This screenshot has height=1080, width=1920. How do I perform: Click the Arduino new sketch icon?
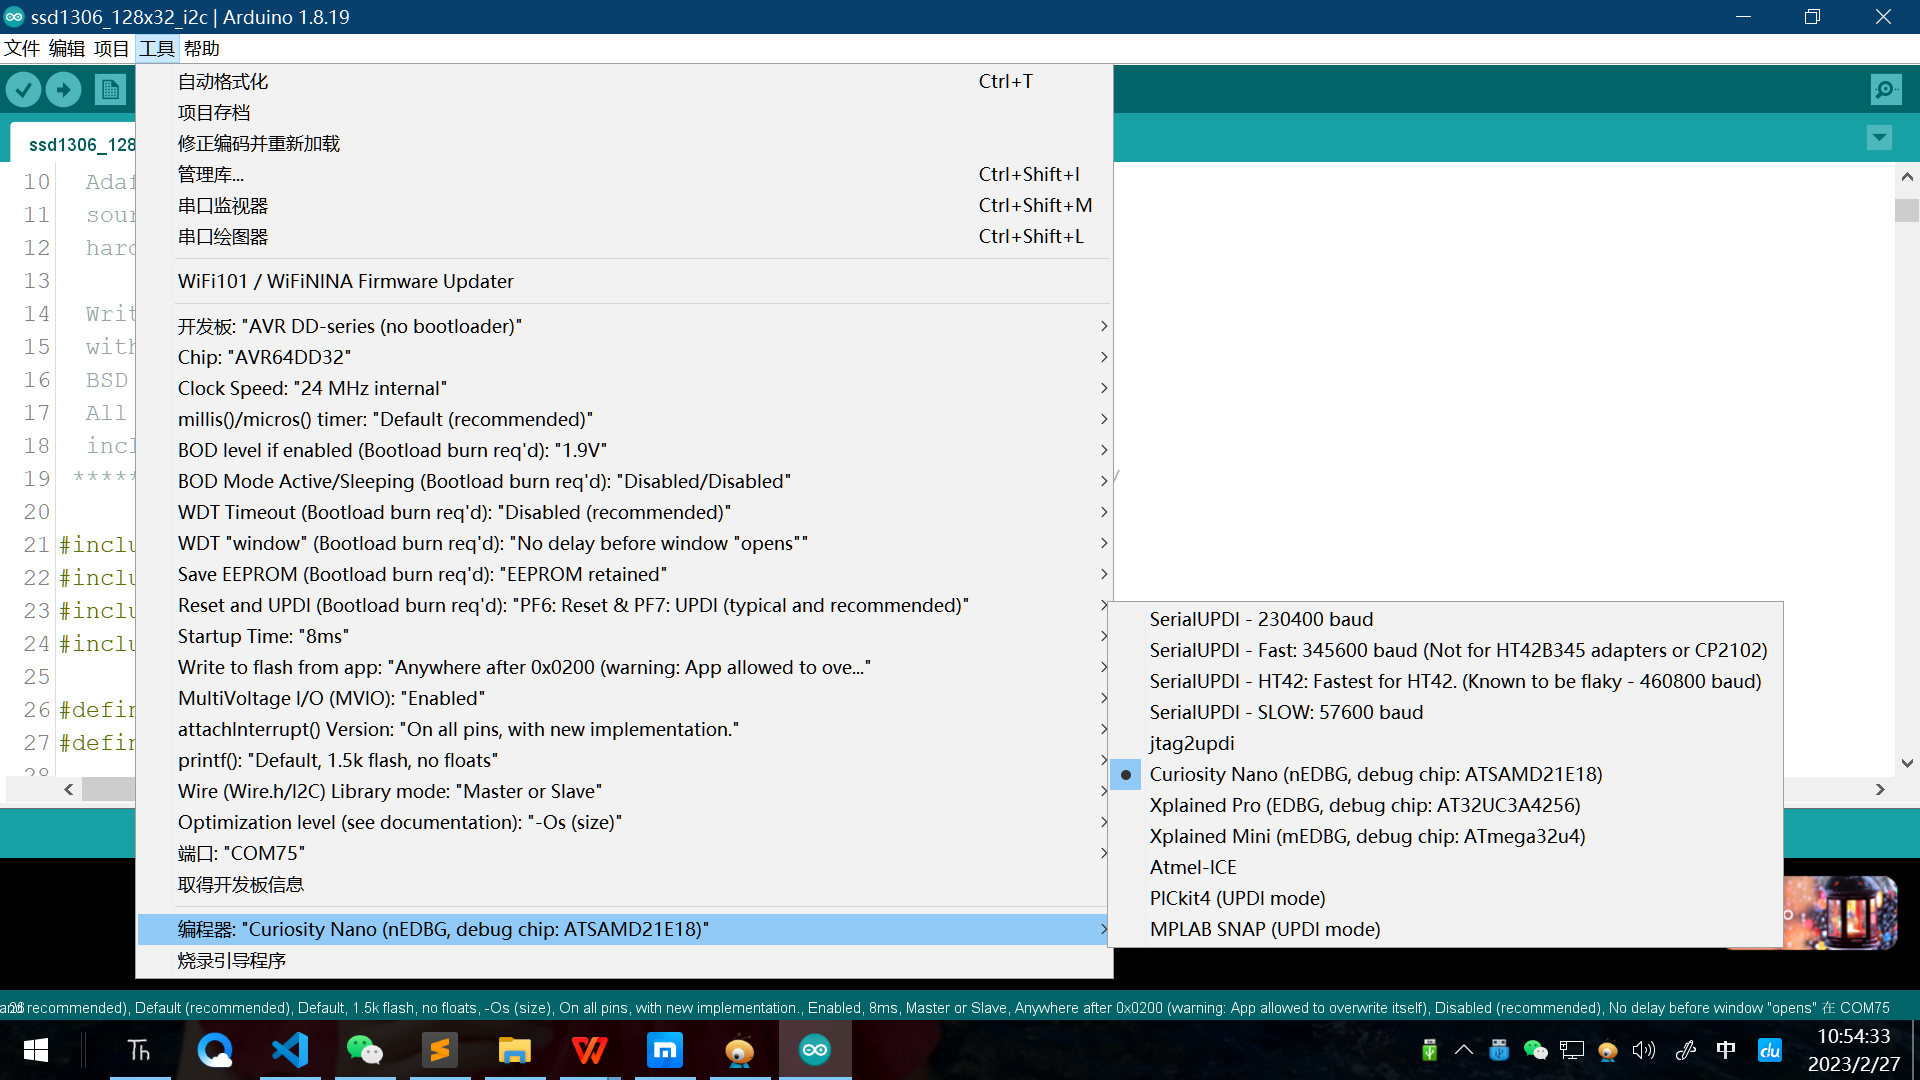109,88
